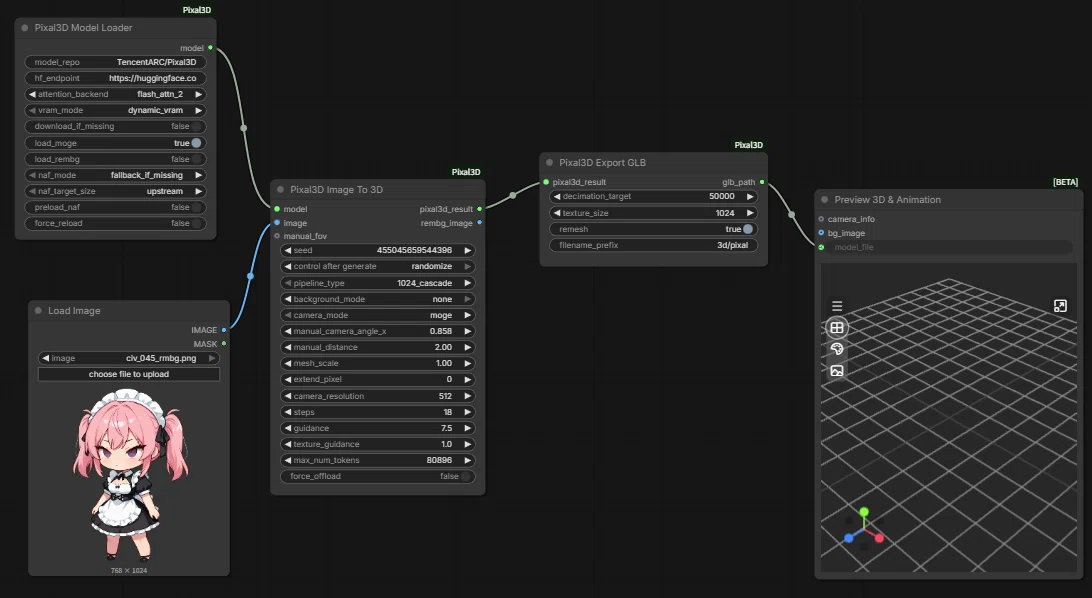Increase max_num_tokens with right arrow
This screenshot has width=1092, height=598.
pyautogui.click(x=467, y=460)
